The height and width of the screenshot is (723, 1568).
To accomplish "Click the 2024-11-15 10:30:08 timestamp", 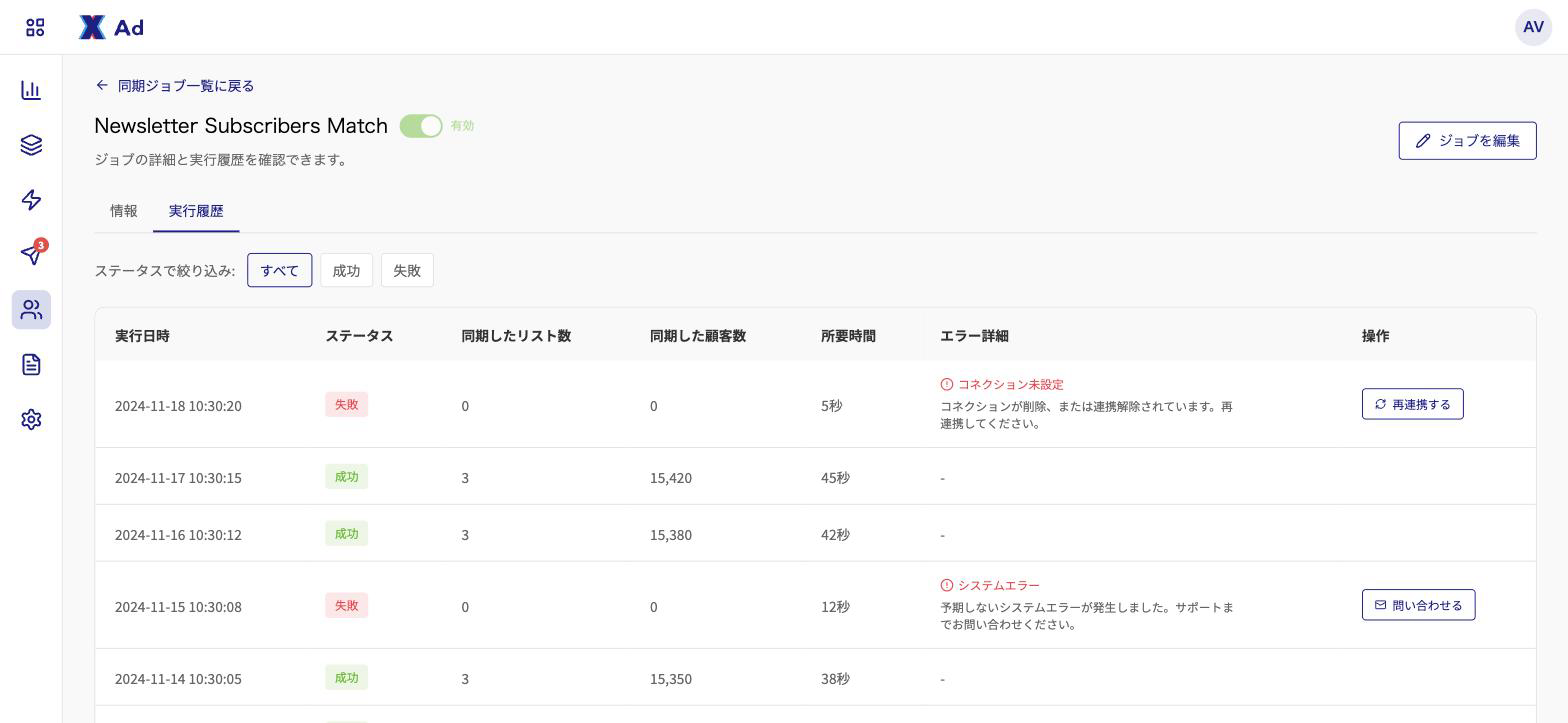I will pos(178,607).
